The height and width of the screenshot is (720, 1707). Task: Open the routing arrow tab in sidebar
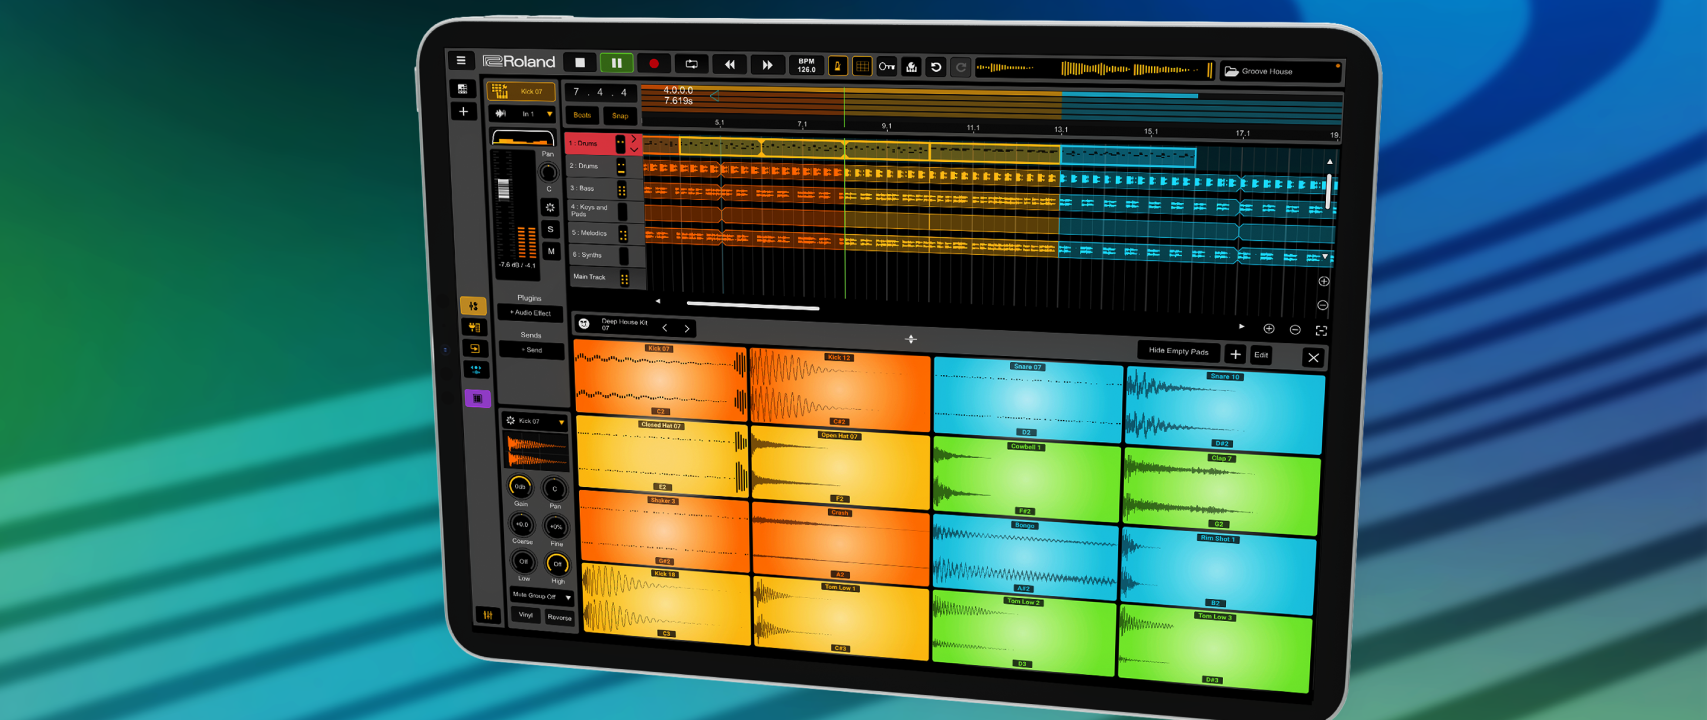pyautogui.click(x=475, y=349)
